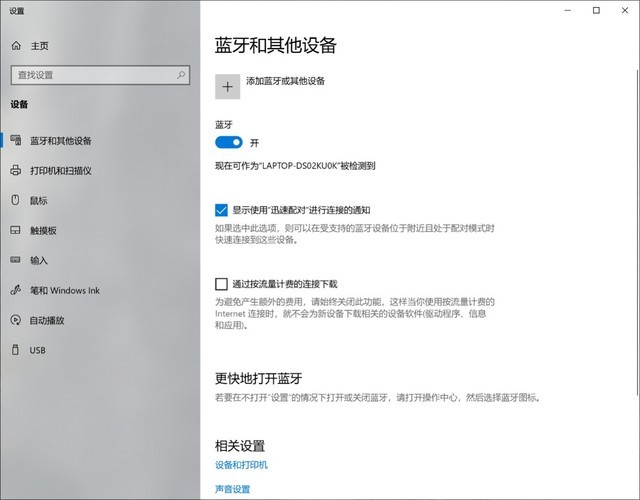Click the vertical scrollbar on the right
This screenshot has height=500, width=640.
[638, 233]
